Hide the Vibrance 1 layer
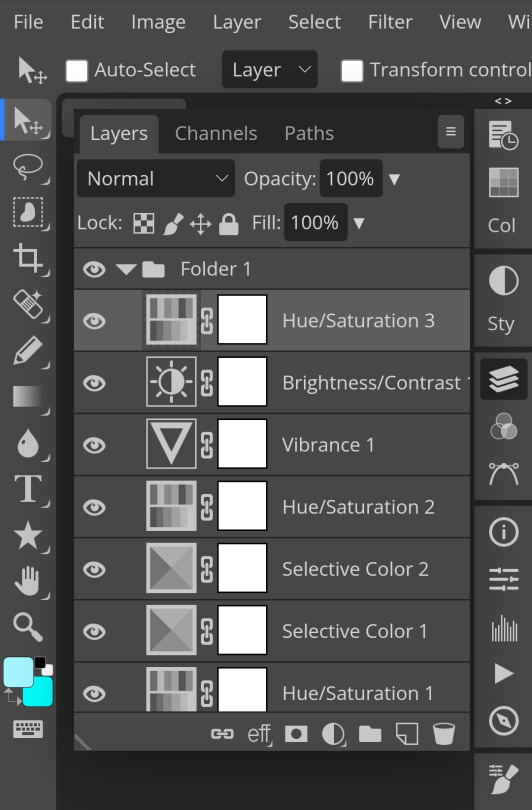 [x=95, y=445]
